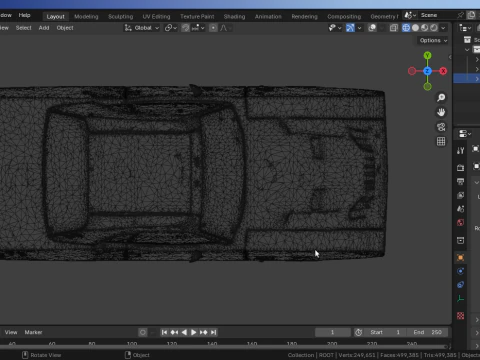Open the viewport Add menu

pos(44,28)
